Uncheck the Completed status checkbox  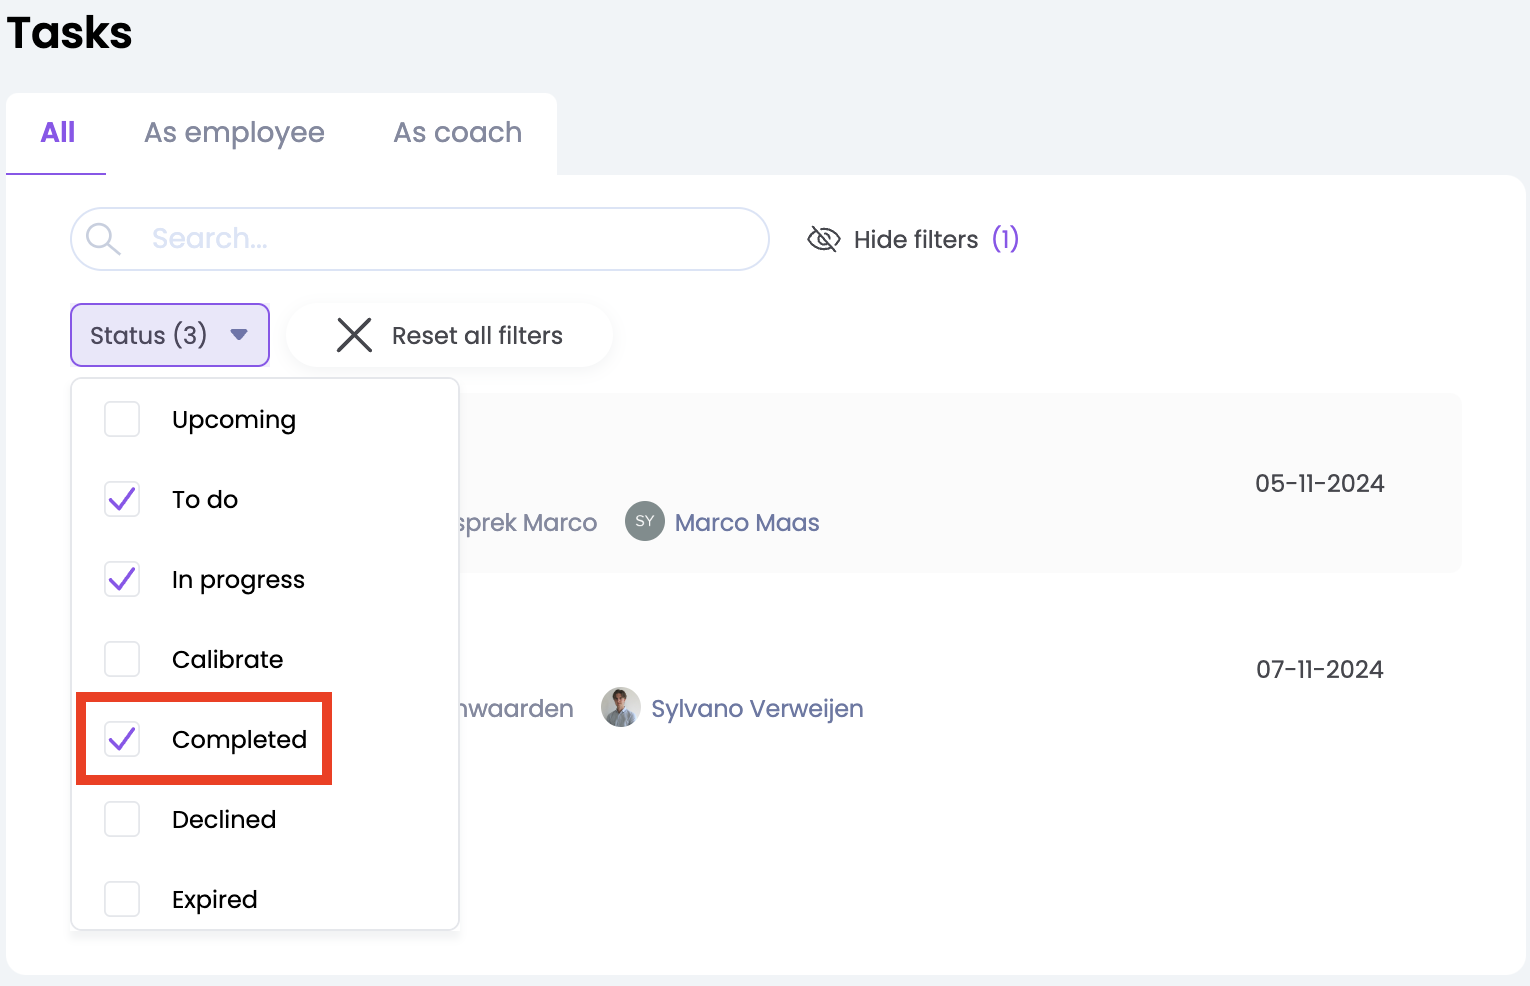(122, 739)
